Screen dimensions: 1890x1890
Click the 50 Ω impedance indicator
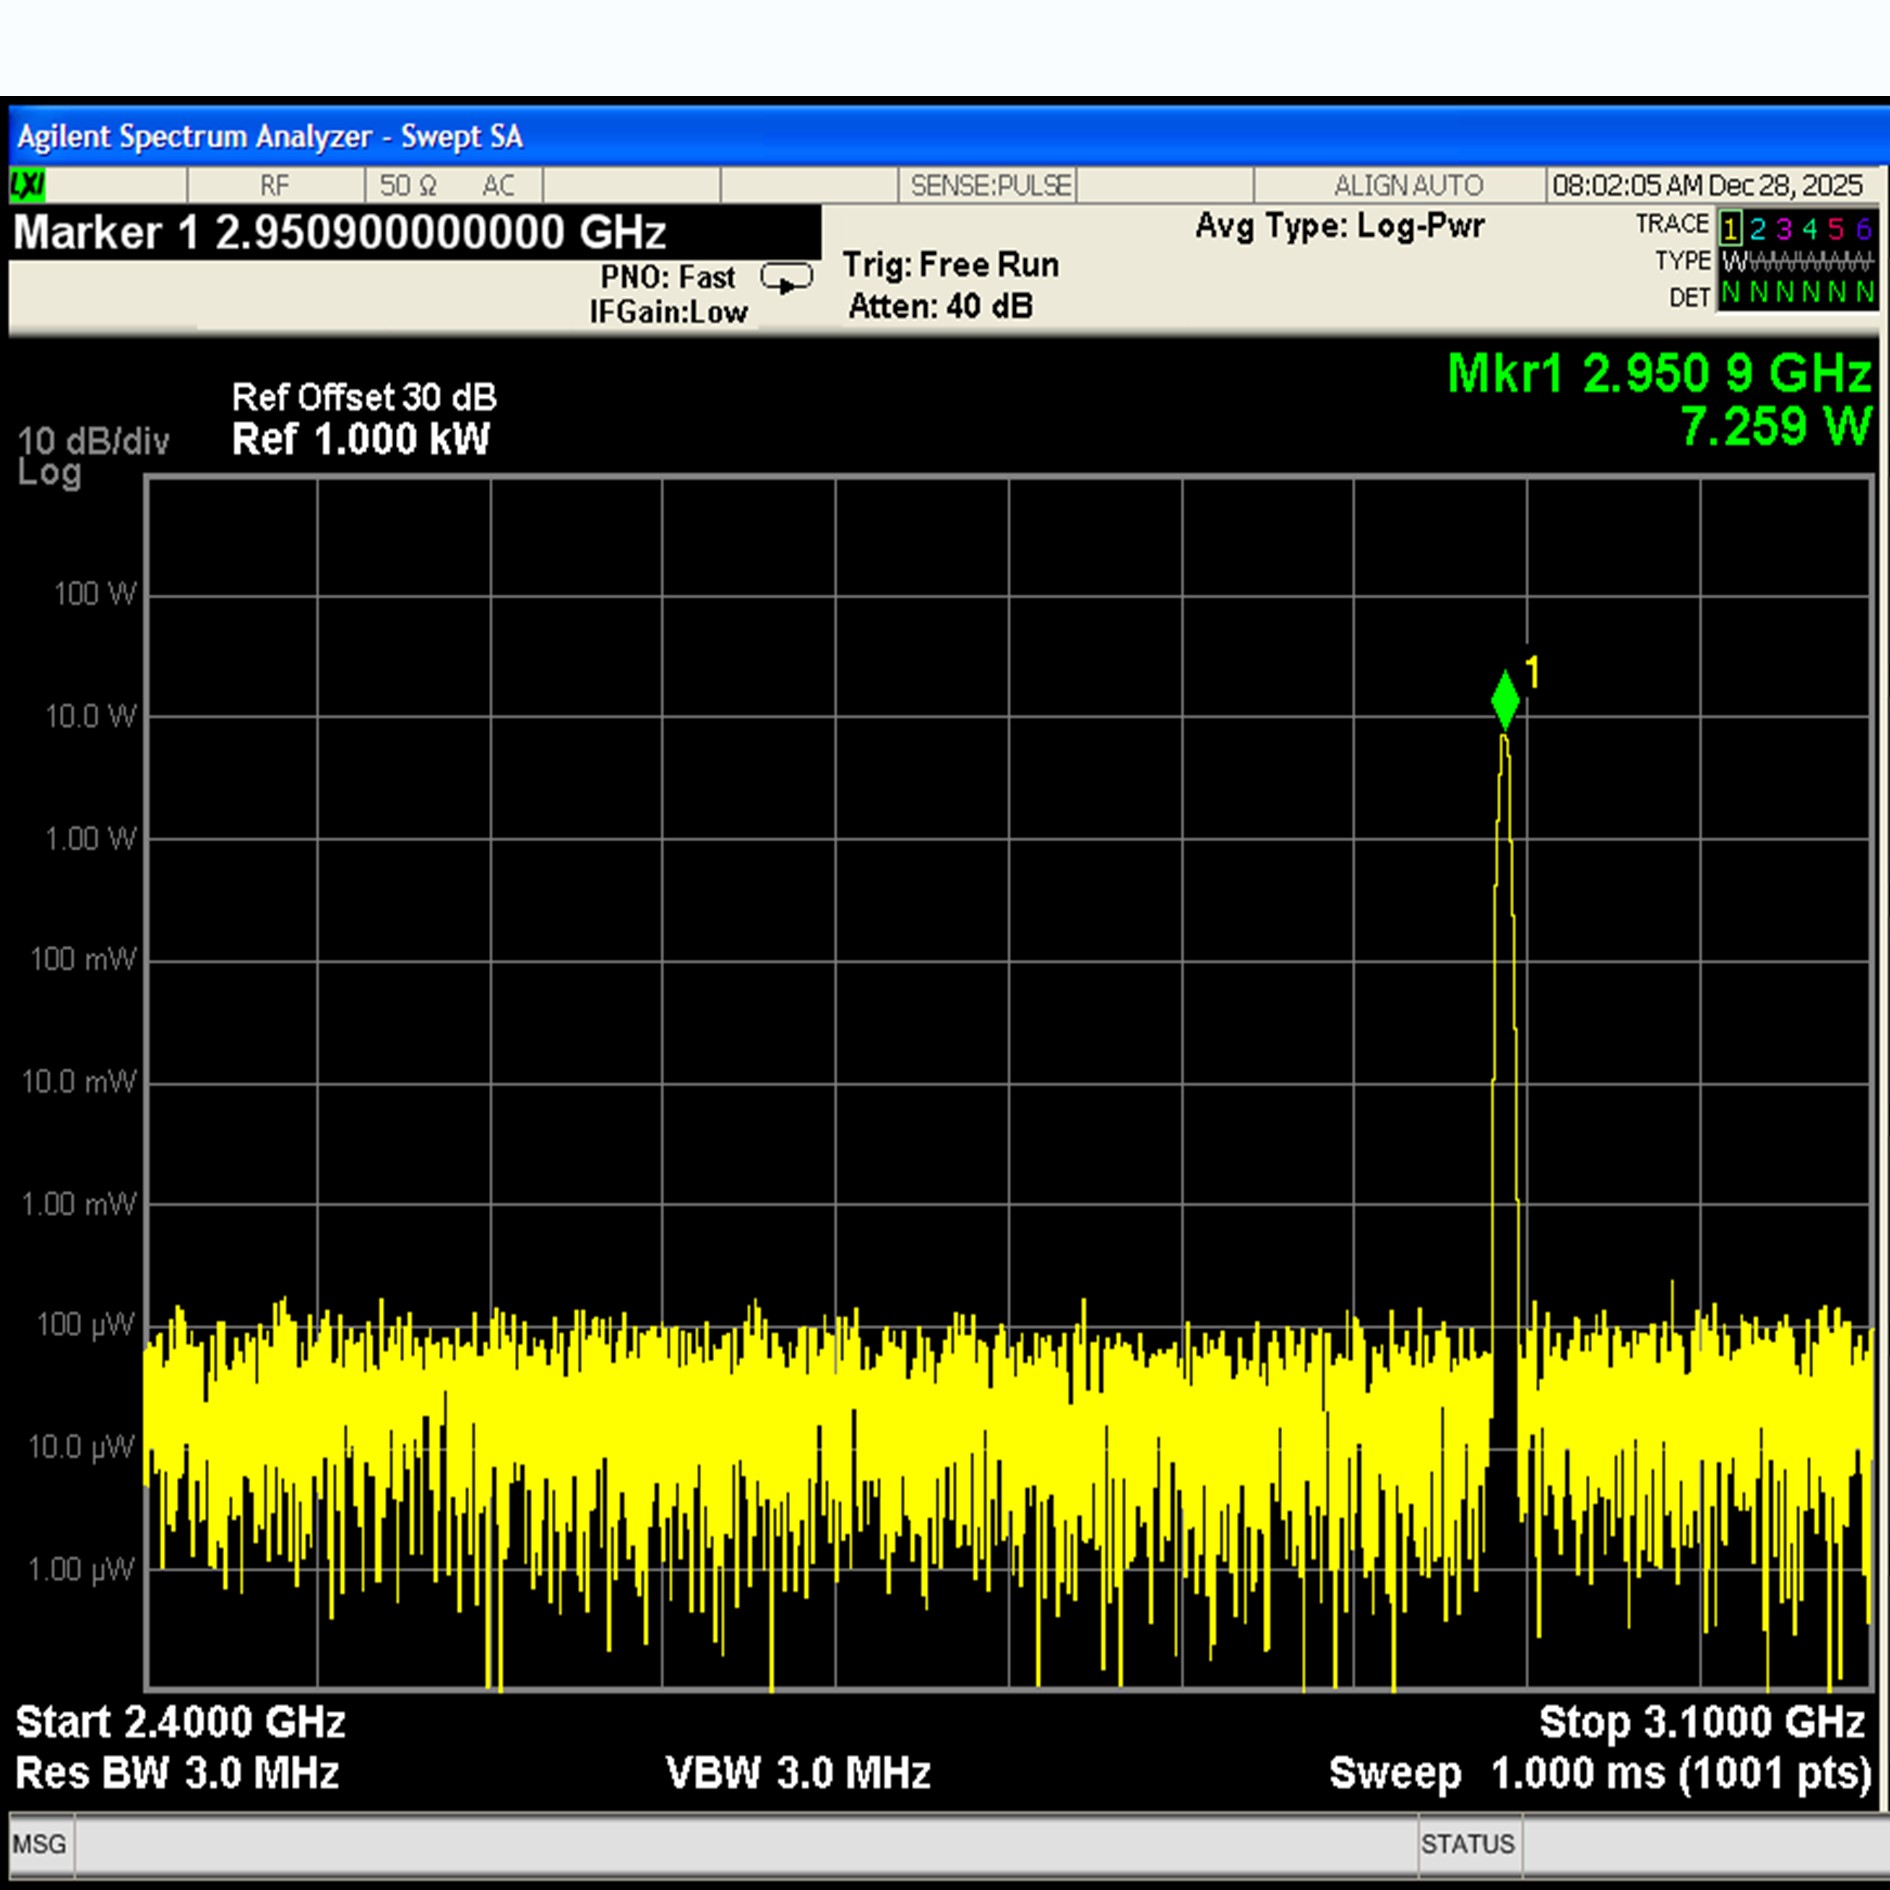[408, 185]
